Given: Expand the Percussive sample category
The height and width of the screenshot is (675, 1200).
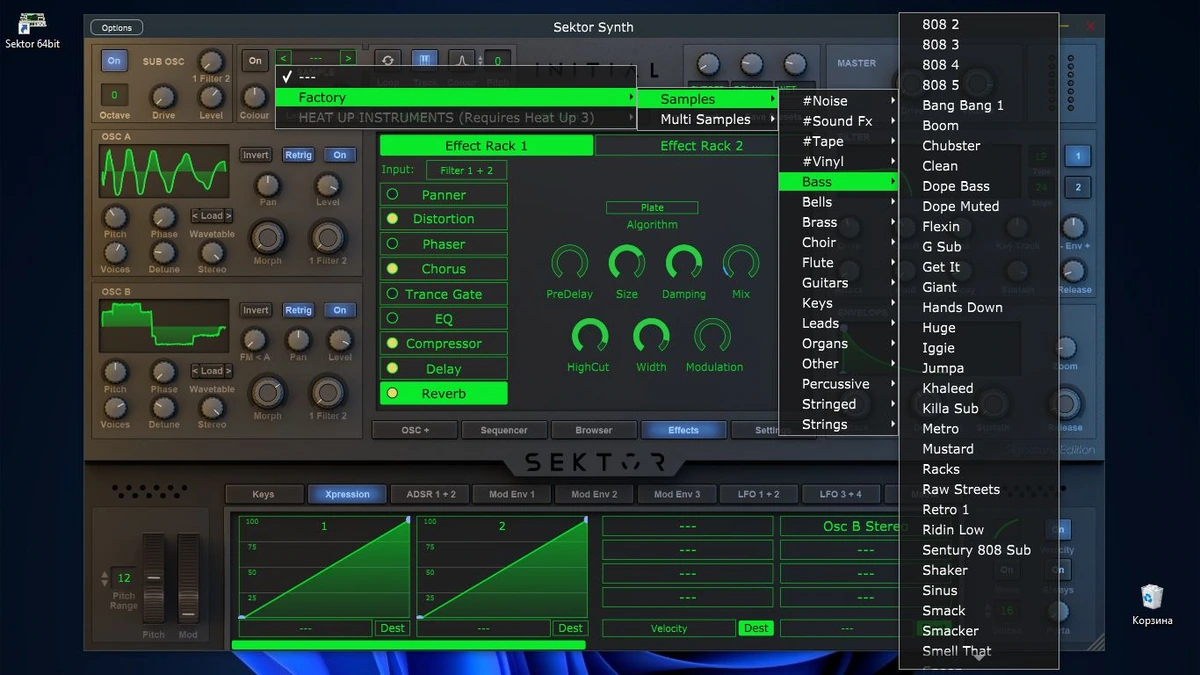Looking at the screenshot, I should [838, 384].
